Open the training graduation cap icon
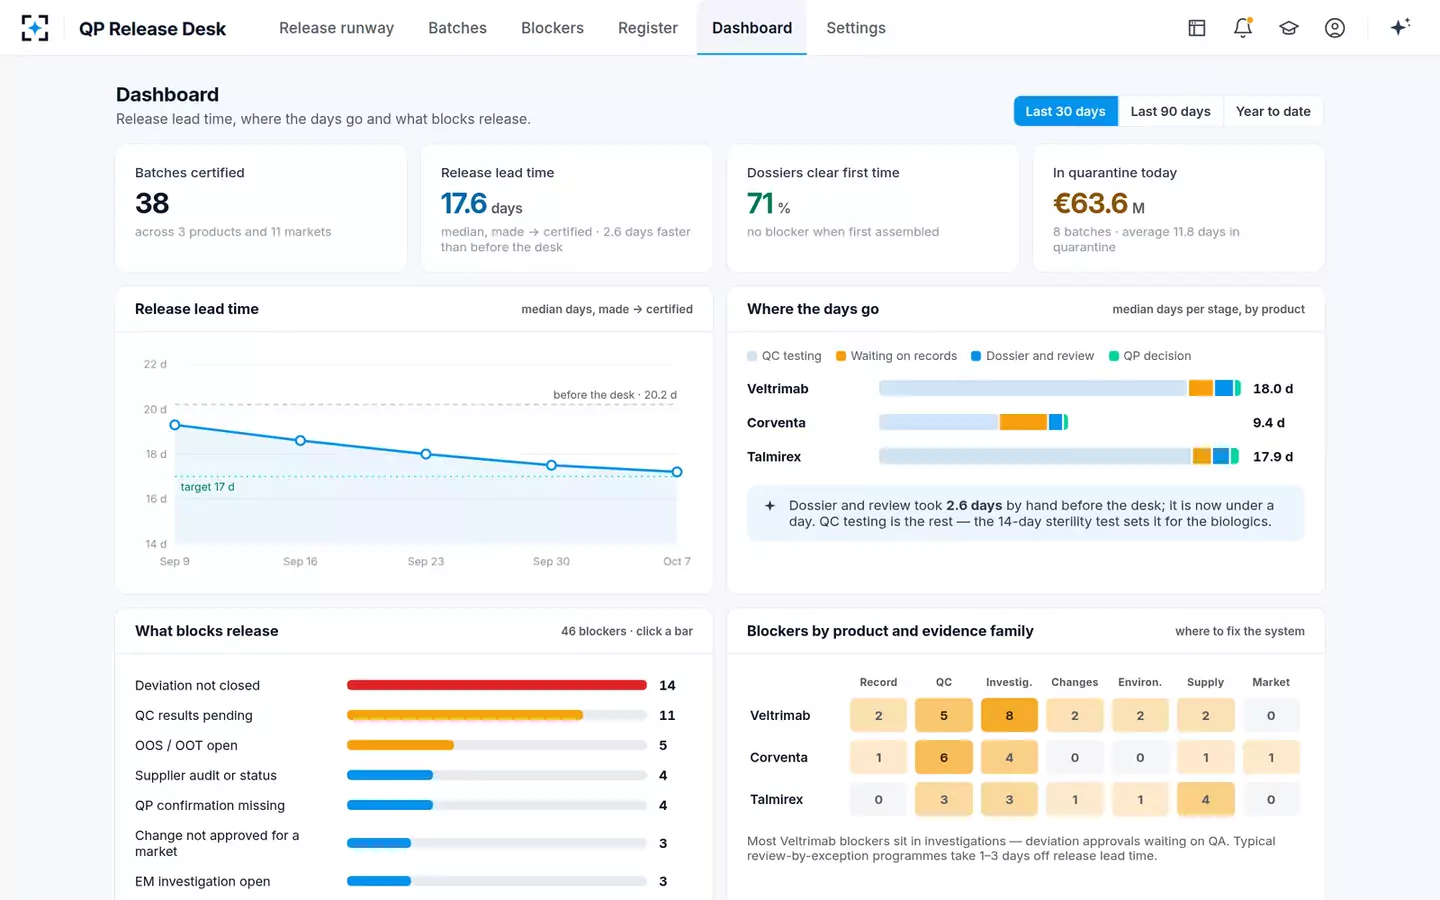Screen dimensions: 1440x900 click(x=1289, y=28)
